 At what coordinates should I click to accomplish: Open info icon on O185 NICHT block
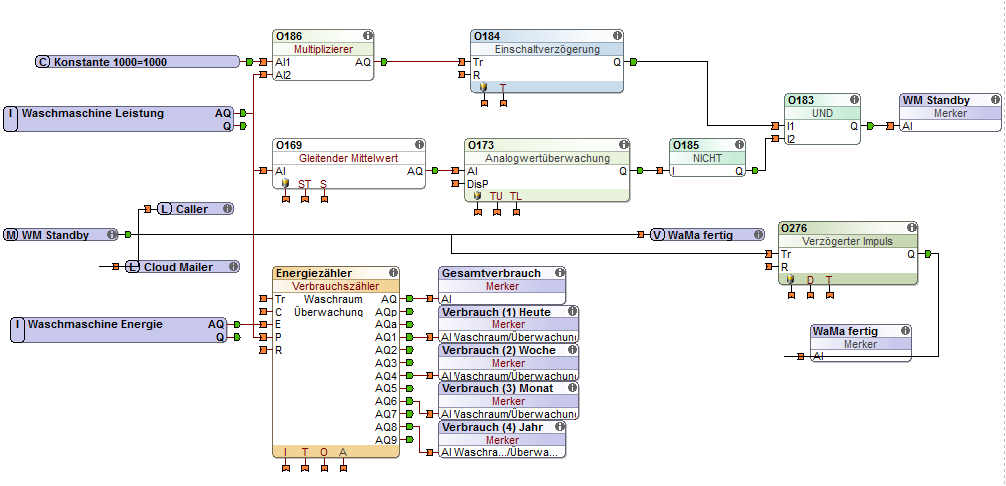(739, 145)
